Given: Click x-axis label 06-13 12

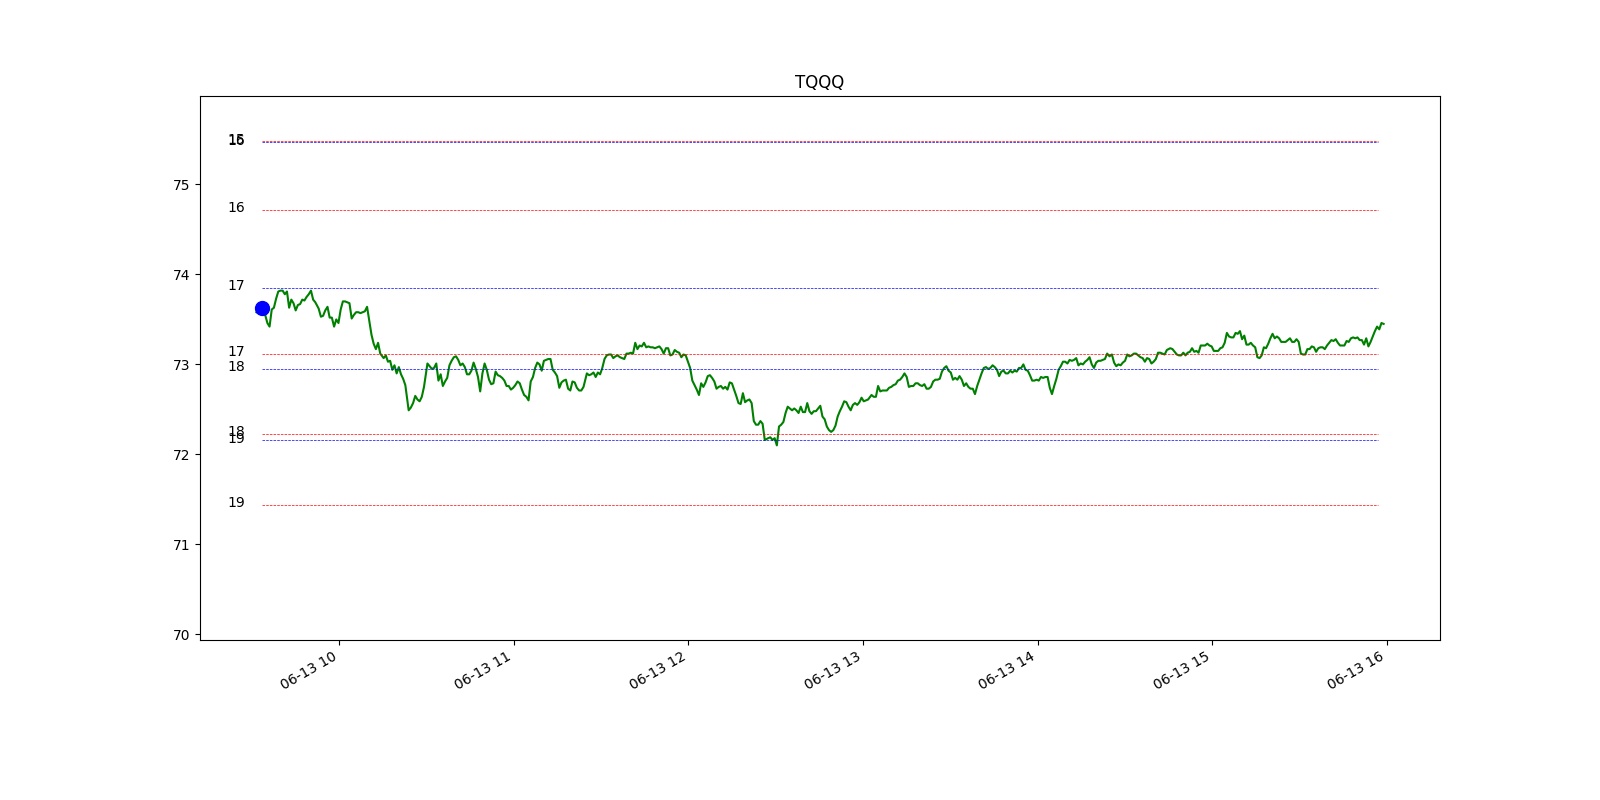Looking at the screenshot, I should tap(658, 669).
